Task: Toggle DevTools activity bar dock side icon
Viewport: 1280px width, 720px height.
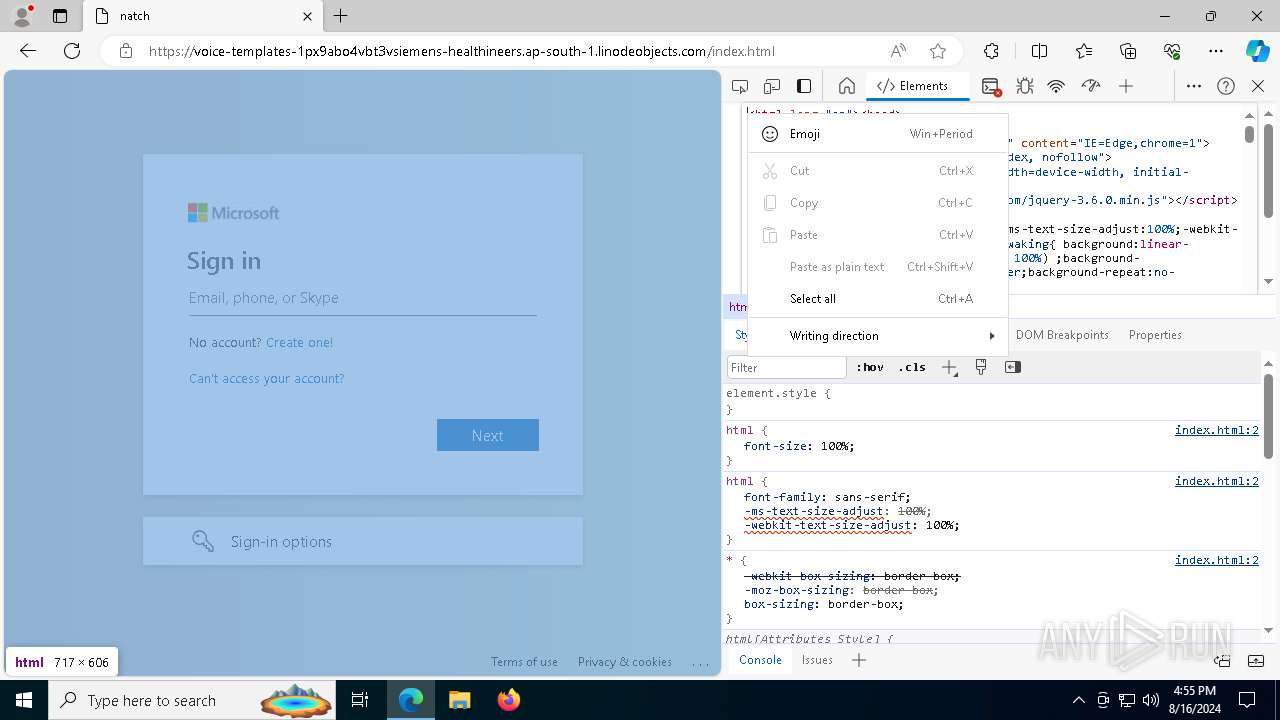Action: click(804, 86)
